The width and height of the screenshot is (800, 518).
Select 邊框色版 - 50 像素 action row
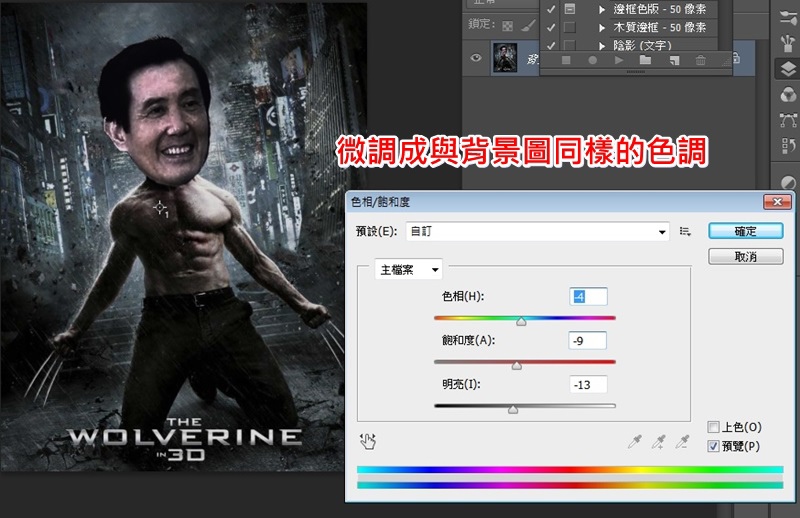(660, 9)
